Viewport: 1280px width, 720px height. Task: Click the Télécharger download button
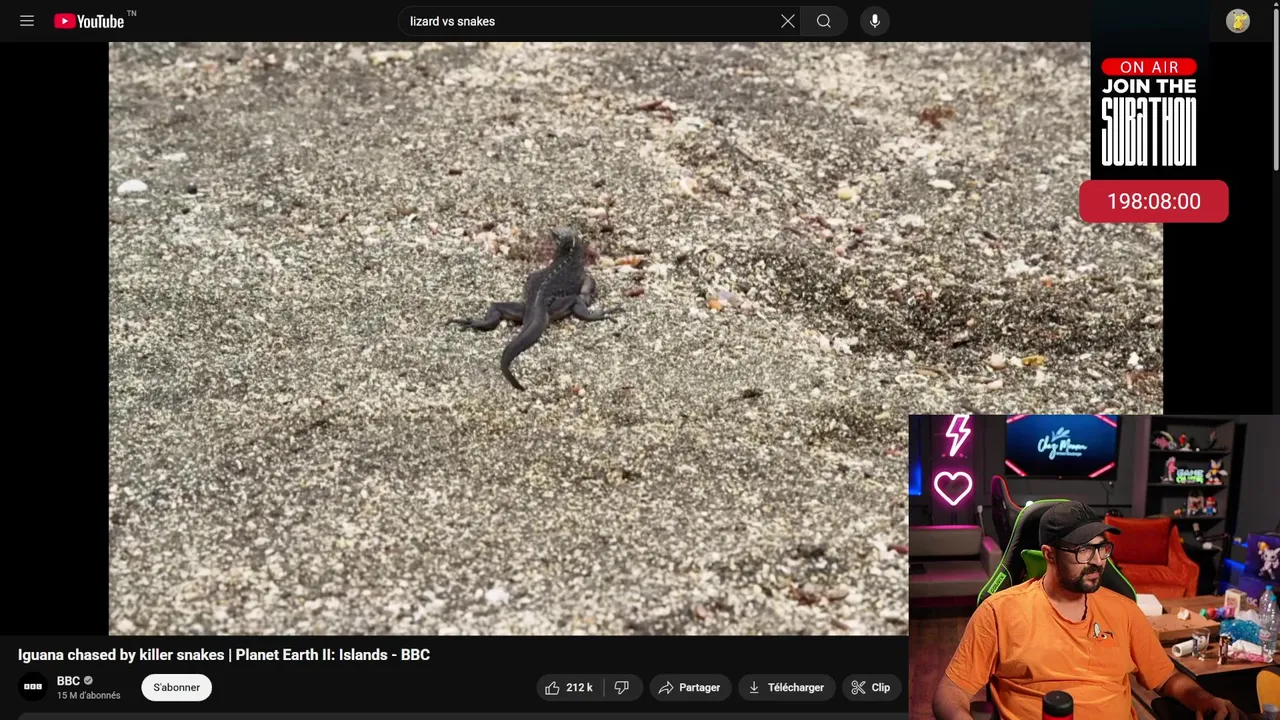786,687
